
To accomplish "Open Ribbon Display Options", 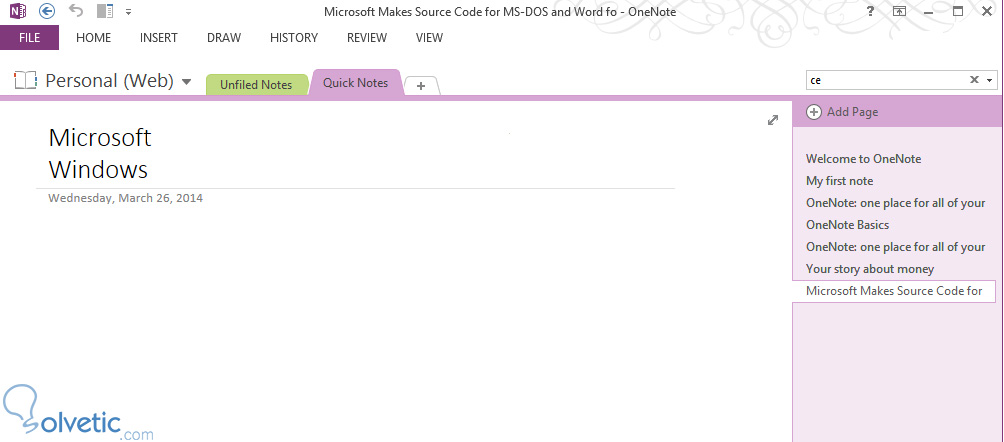I will (x=900, y=11).
